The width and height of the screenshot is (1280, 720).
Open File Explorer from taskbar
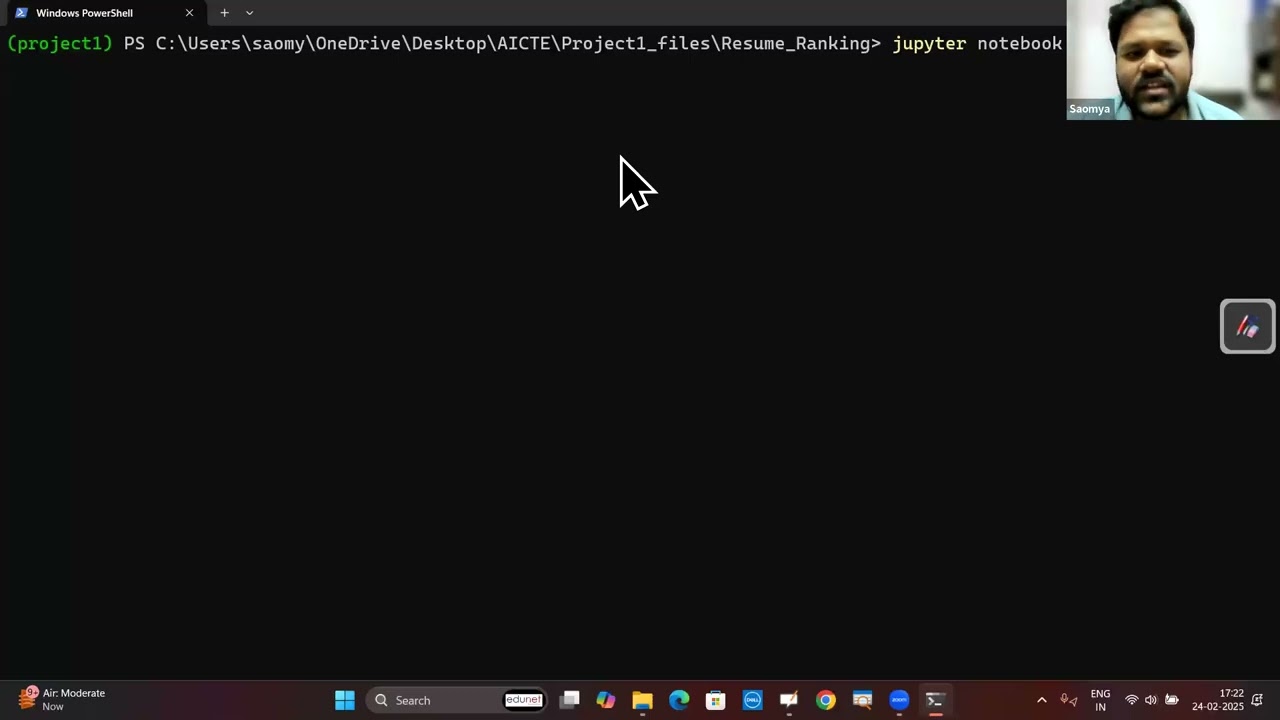[x=642, y=700]
